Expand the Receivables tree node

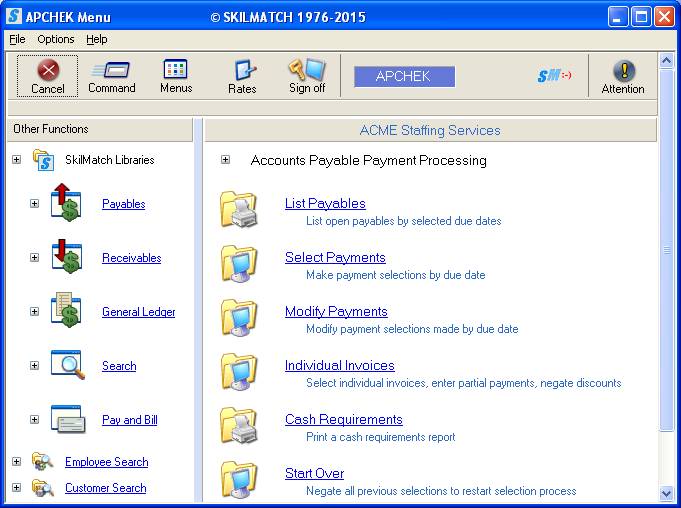(34, 257)
